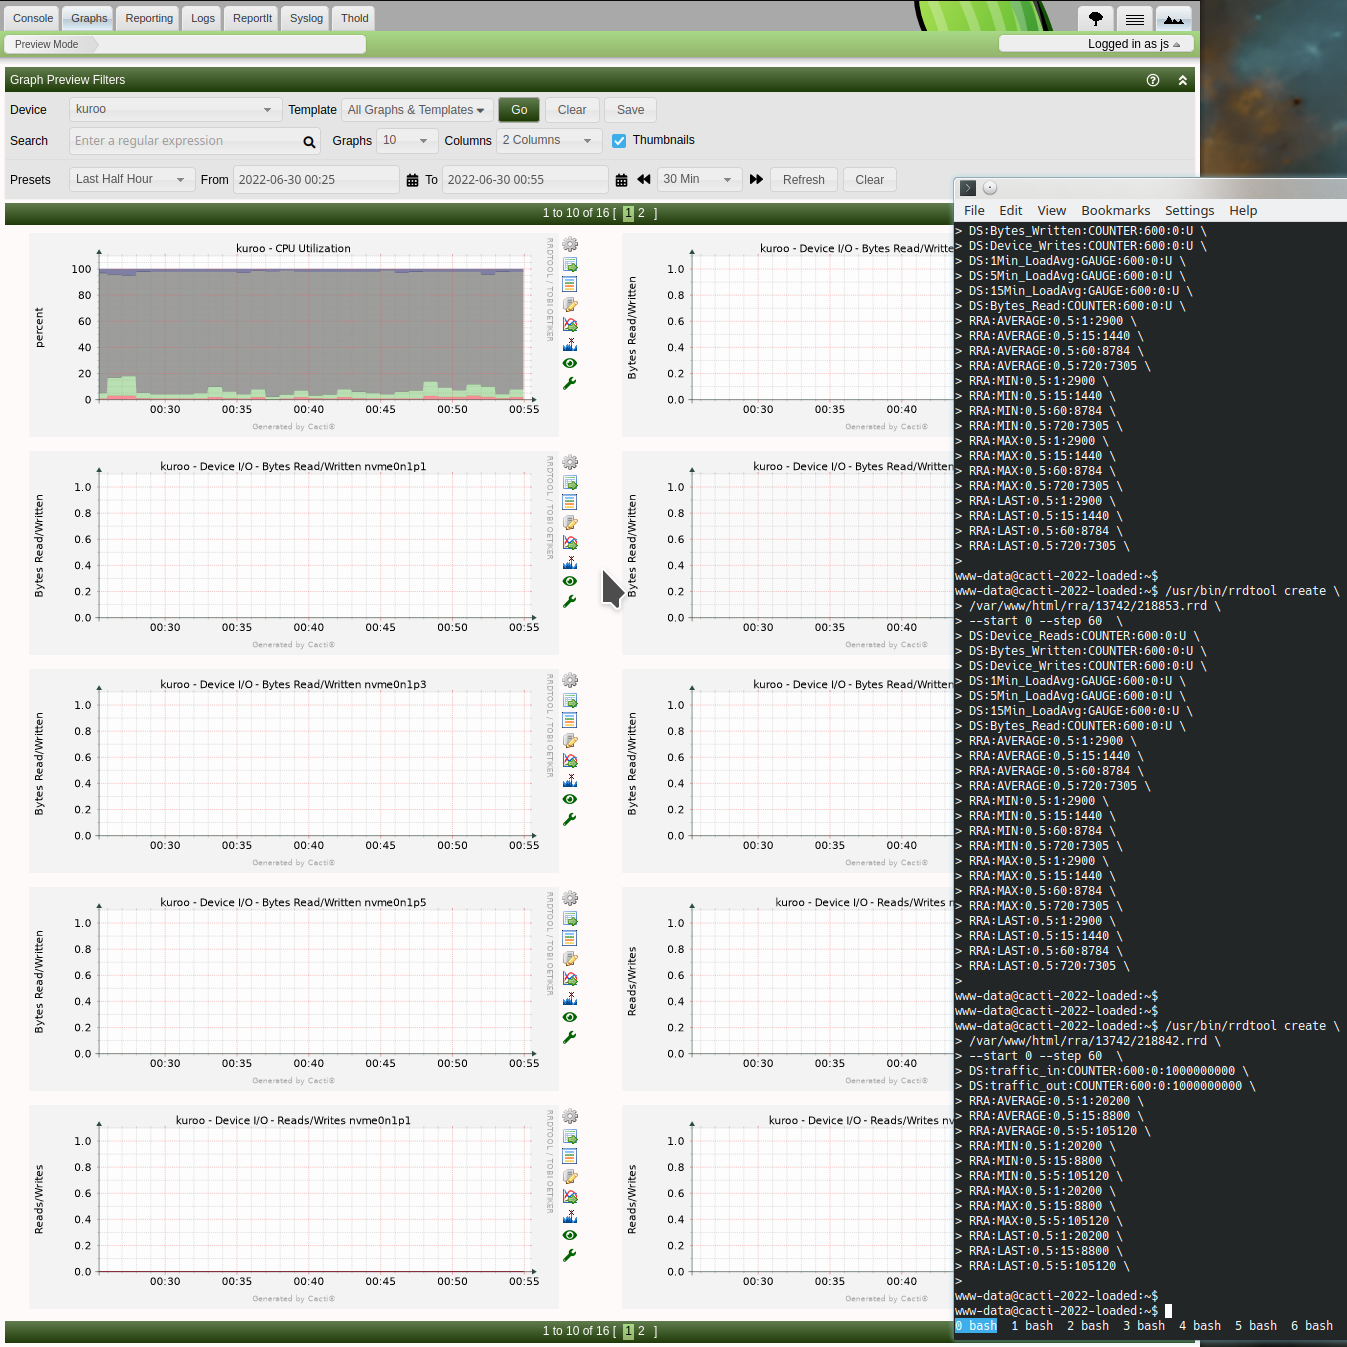Edit nvme0n1p3 graph using pencil icon
The height and width of the screenshot is (1347, 1347).
click(570, 741)
